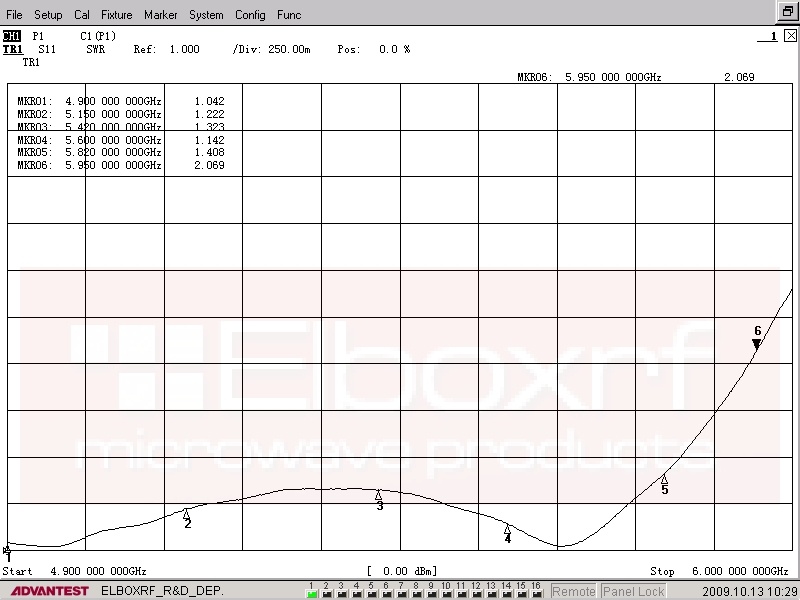Expand the Fixture menu
The height and width of the screenshot is (600, 800).
(117, 15)
